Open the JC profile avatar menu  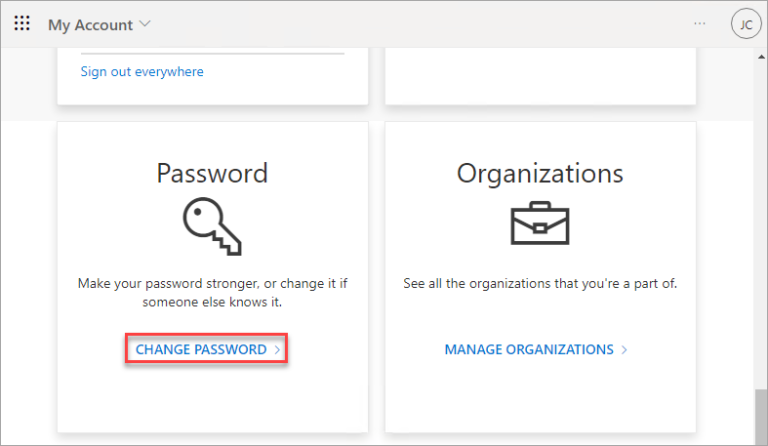(745, 24)
